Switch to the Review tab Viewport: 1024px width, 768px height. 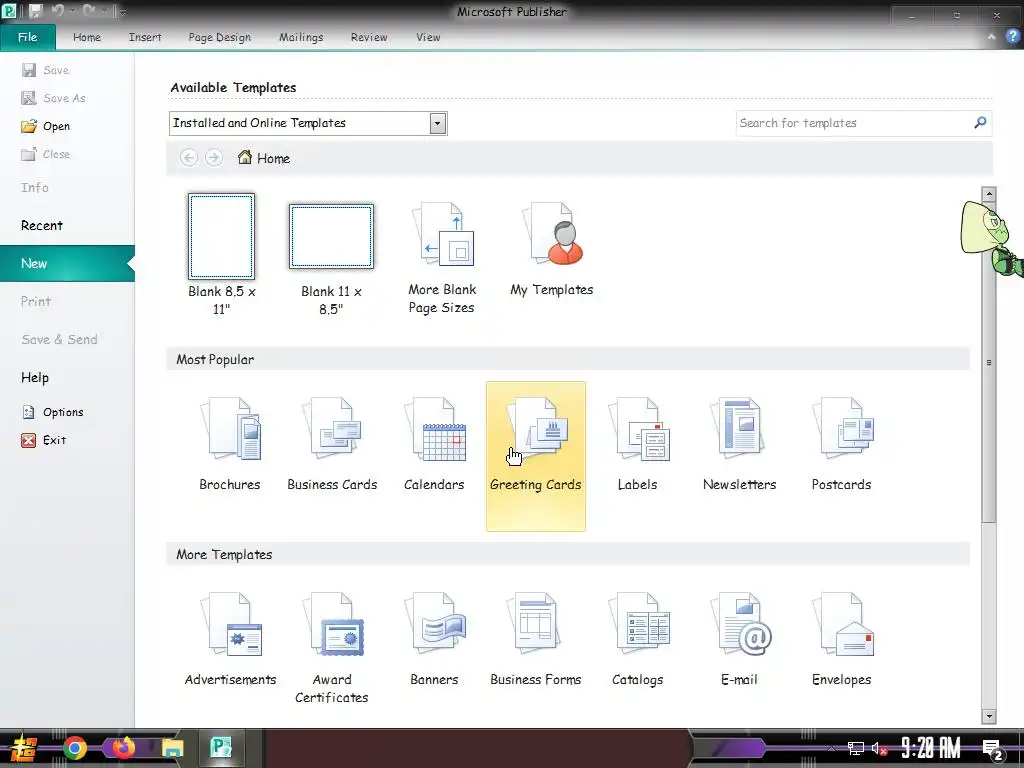pyautogui.click(x=369, y=37)
